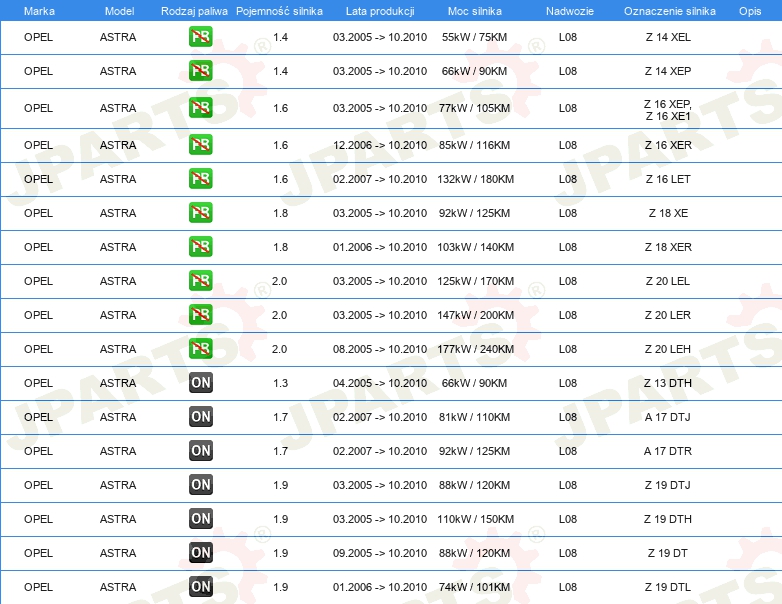Select engine code Z 19 DTL
The height and width of the screenshot is (604, 782).
click(668, 586)
